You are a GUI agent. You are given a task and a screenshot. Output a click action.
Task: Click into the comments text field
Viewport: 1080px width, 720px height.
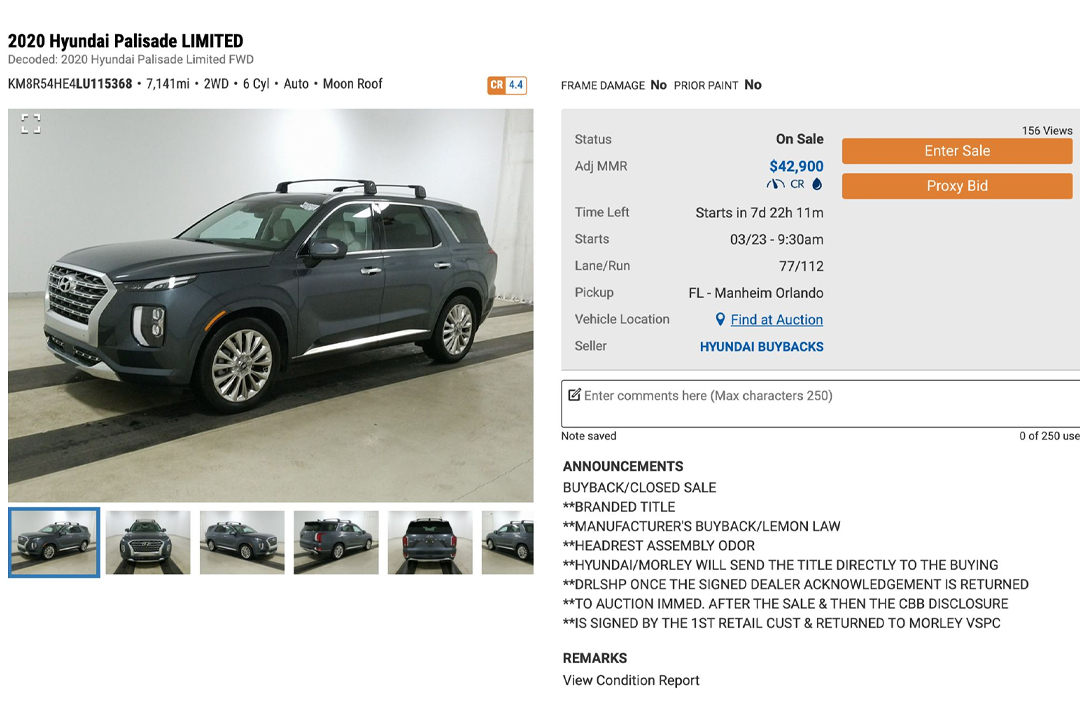coord(820,404)
